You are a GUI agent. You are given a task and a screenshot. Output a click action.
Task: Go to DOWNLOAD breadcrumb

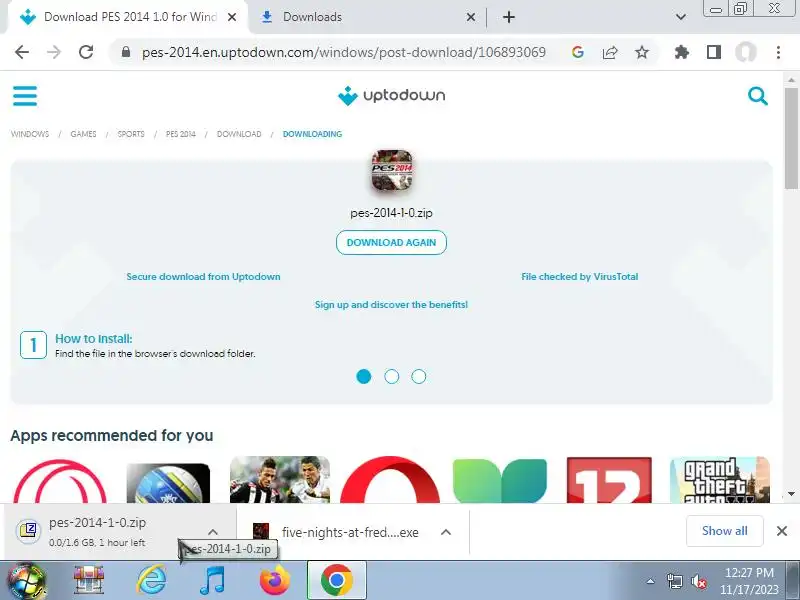pyautogui.click(x=239, y=134)
